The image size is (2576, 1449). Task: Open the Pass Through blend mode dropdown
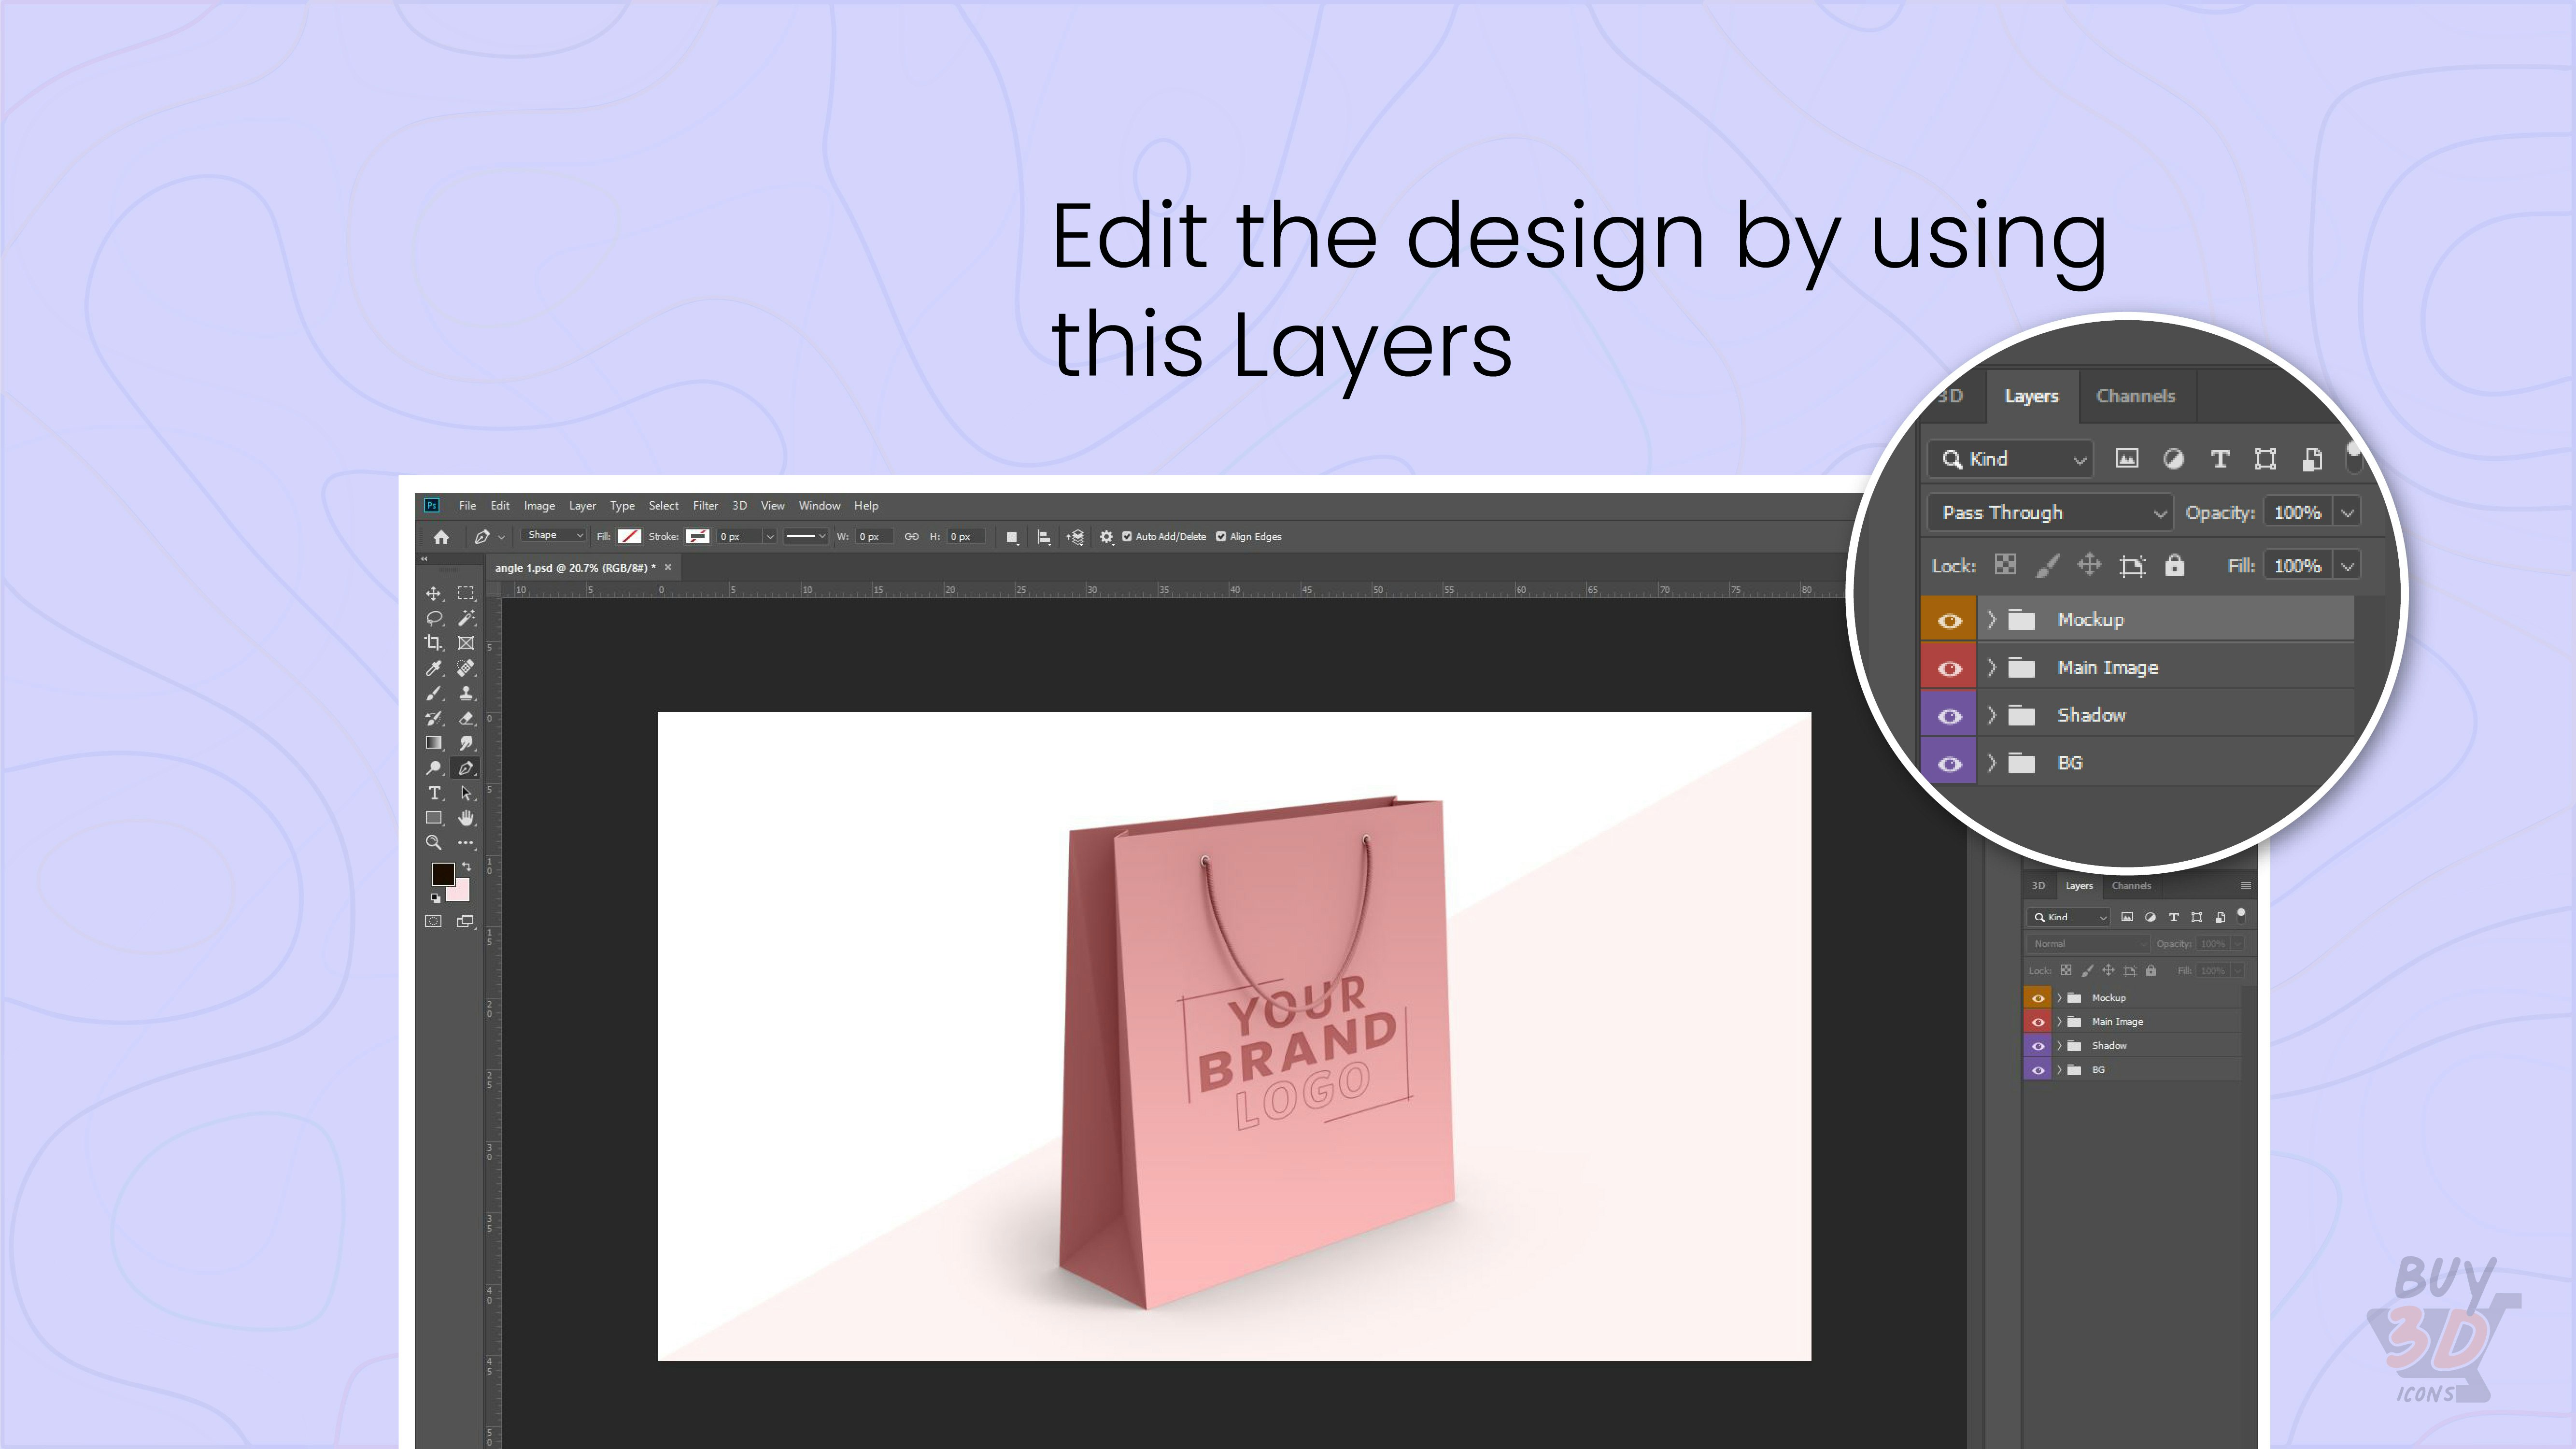(2050, 513)
